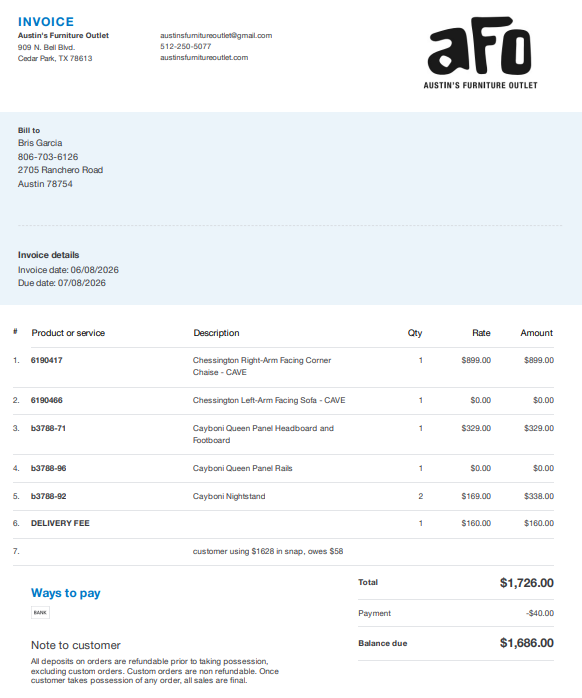The height and width of the screenshot is (698, 582).
Task: Click the Austin's Furniture Outlet company name
Action: coord(63,35)
